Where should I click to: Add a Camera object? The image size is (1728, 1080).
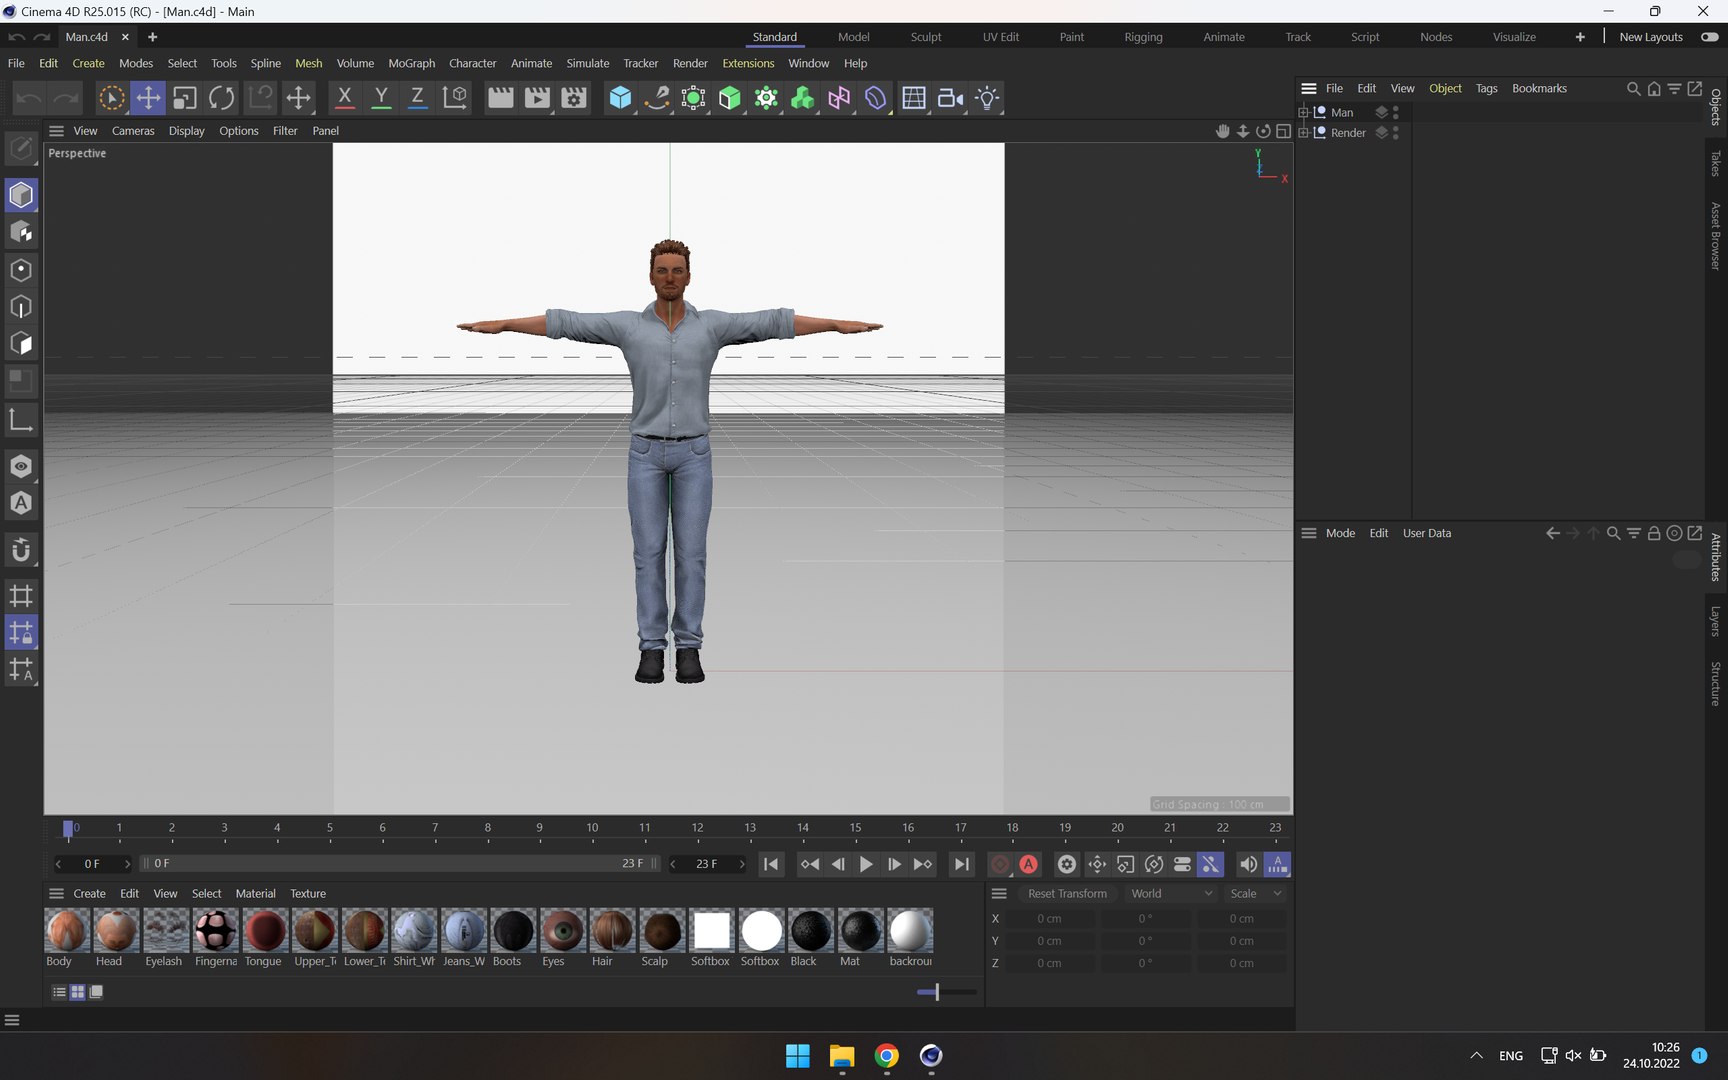(950, 98)
